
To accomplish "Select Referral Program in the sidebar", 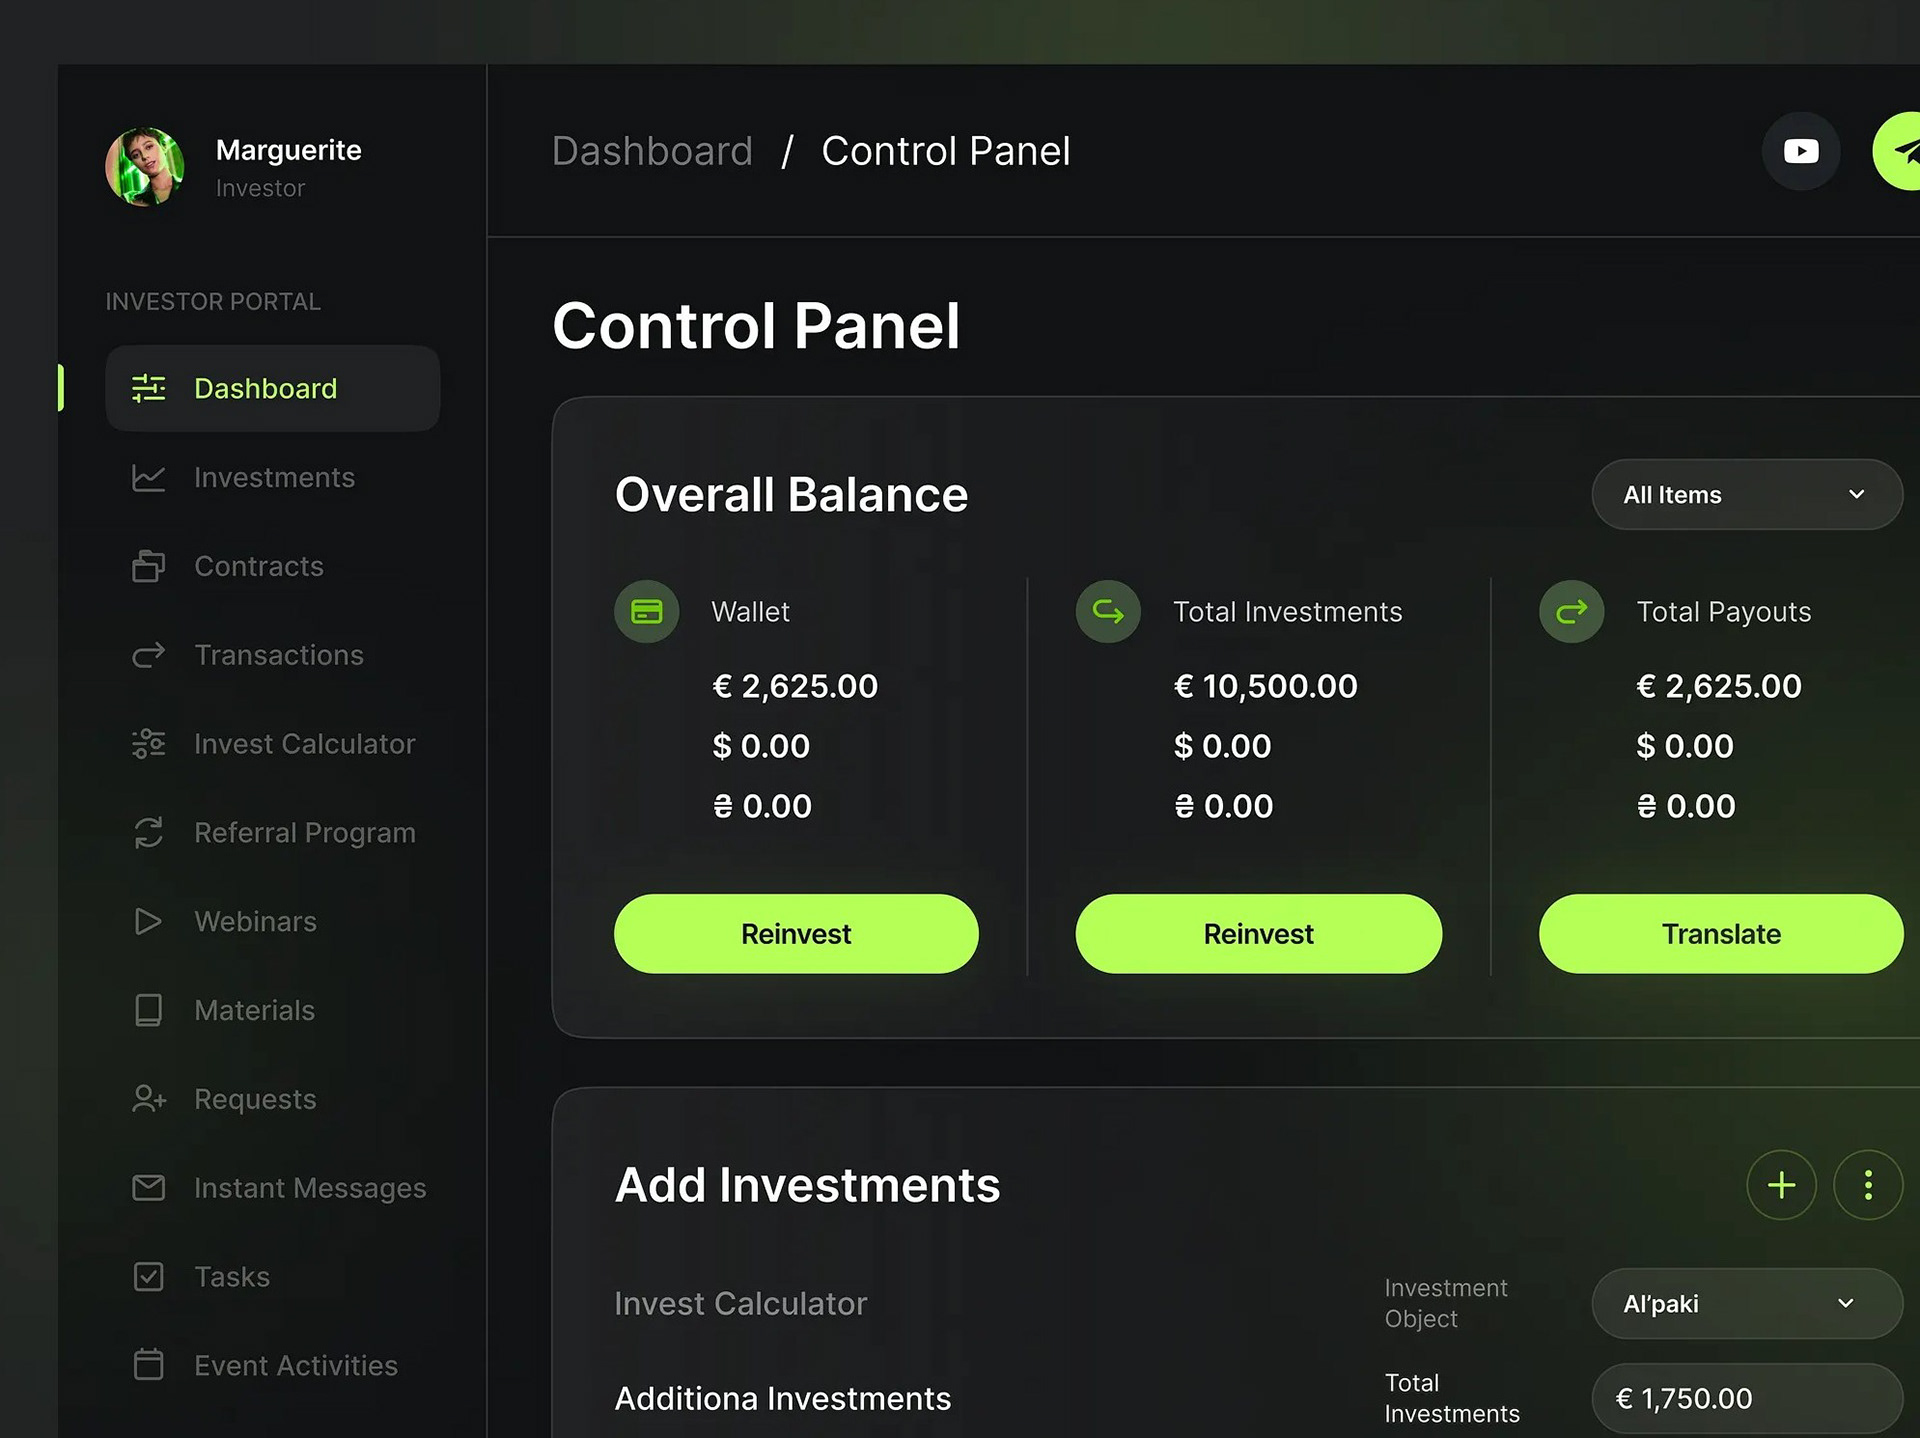I will click(x=303, y=833).
